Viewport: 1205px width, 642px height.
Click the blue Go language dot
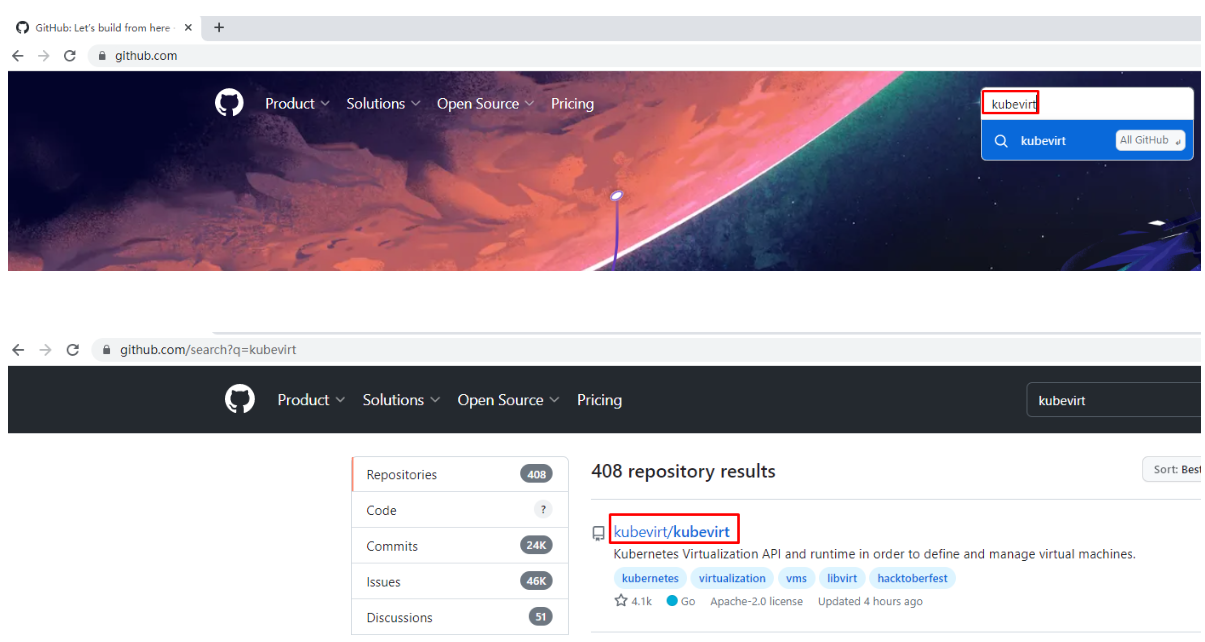[672, 601]
